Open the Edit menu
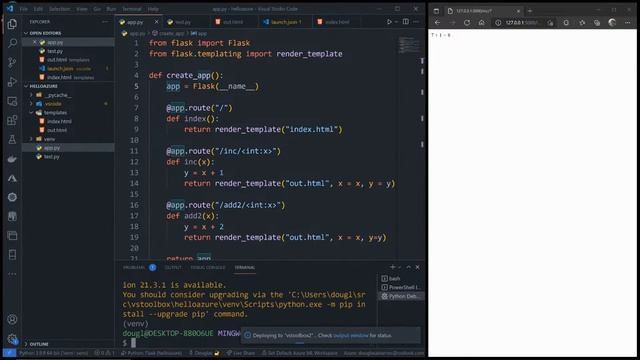The height and width of the screenshot is (360, 640). point(38,9)
